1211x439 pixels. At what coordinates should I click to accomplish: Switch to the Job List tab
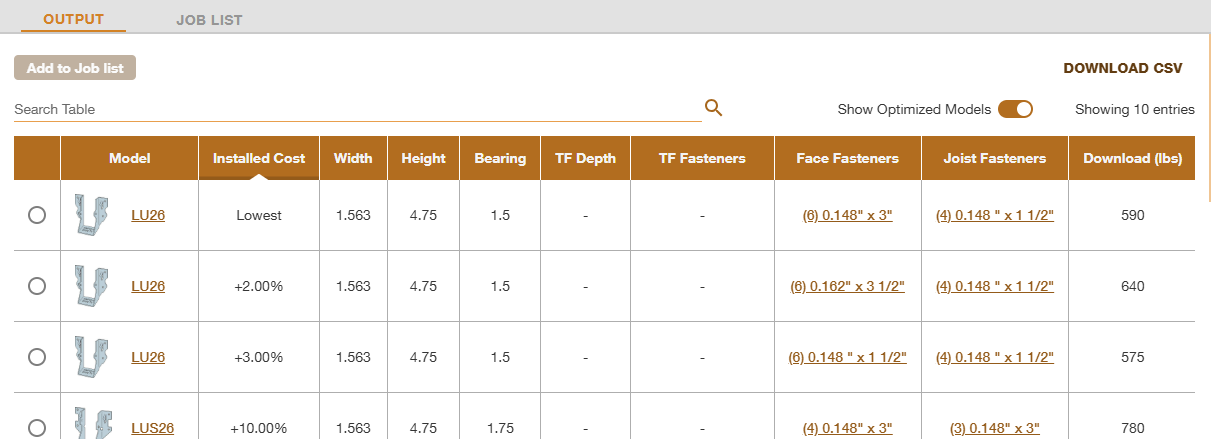pos(209,20)
